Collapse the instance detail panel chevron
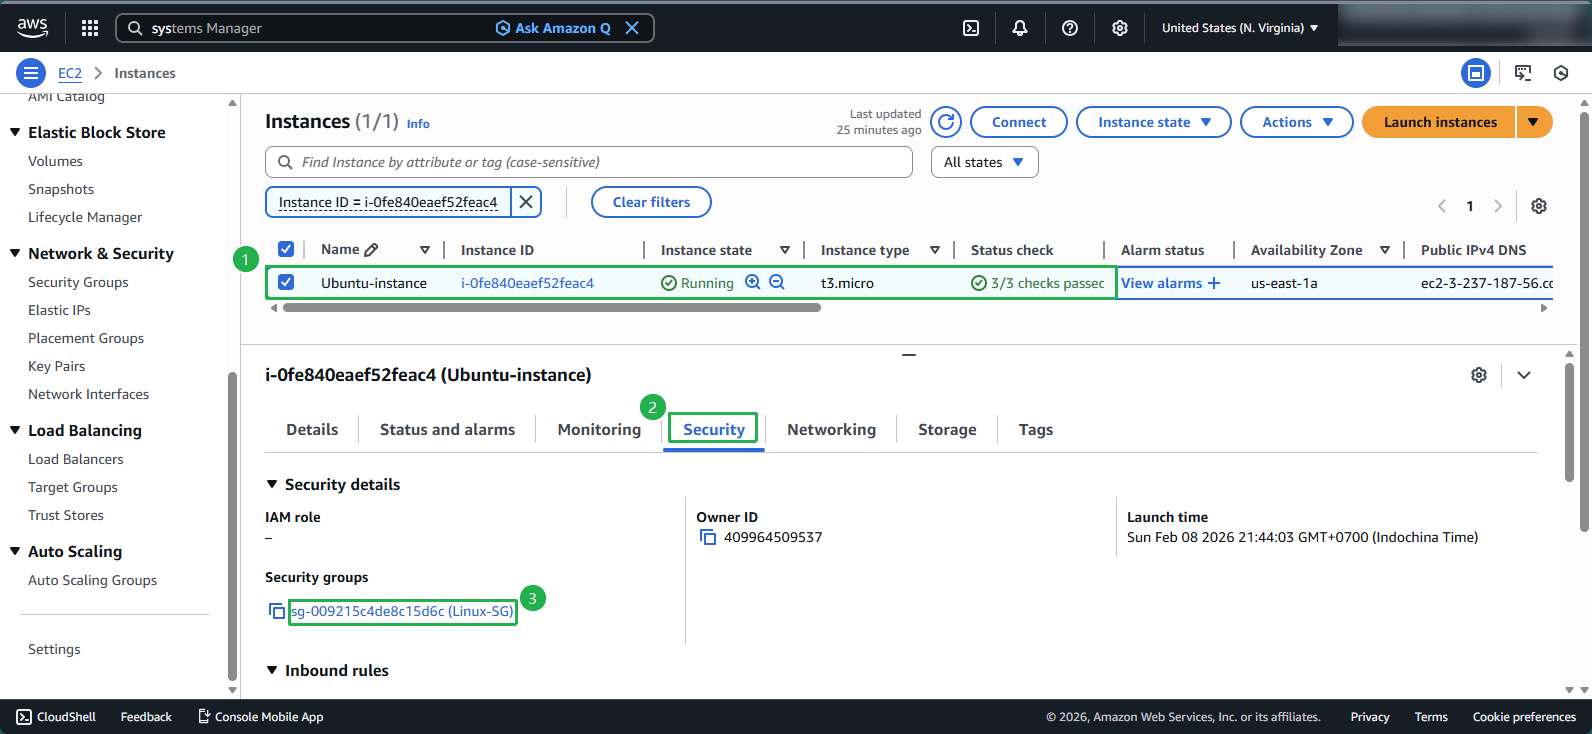1592x734 pixels. click(x=1524, y=375)
